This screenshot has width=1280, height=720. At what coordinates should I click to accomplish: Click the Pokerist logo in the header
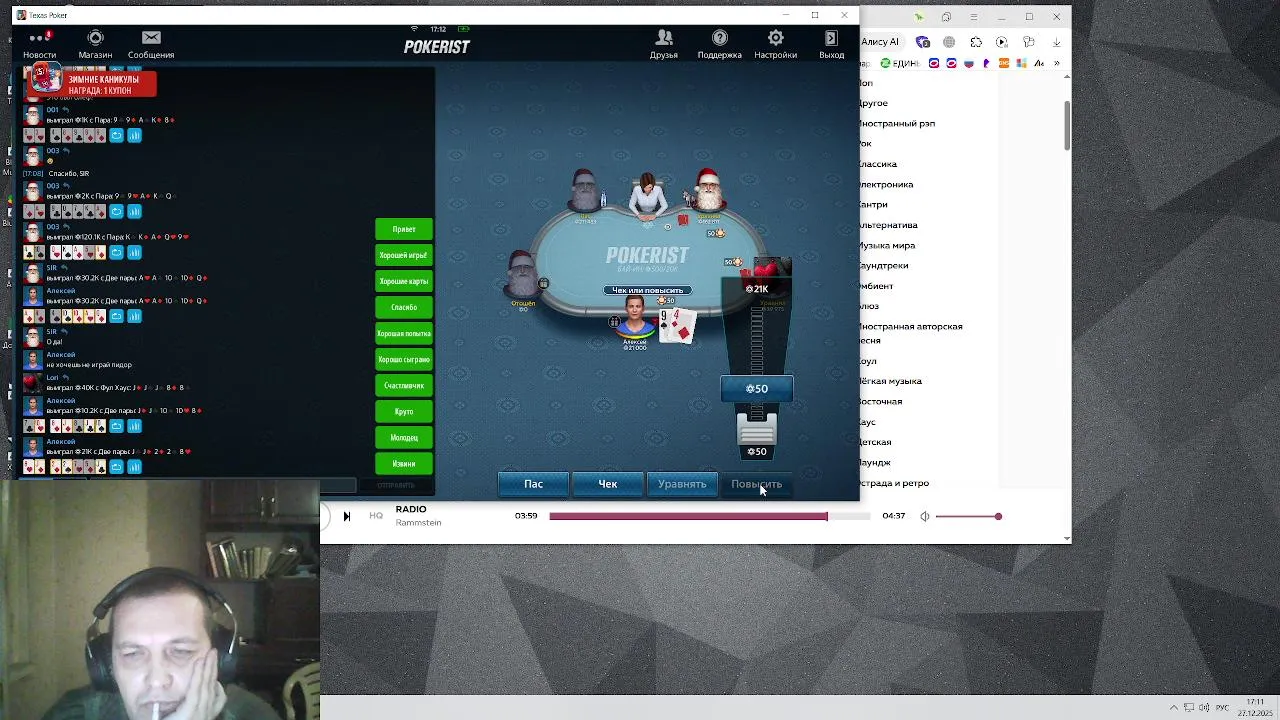pyautogui.click(x=437, y=46)
